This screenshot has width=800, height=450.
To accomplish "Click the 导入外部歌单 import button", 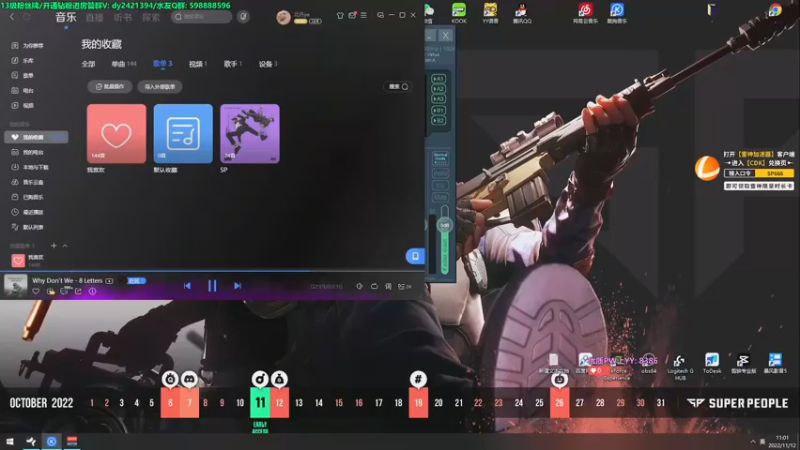I will pyautogui.click(x=160, y=87).
